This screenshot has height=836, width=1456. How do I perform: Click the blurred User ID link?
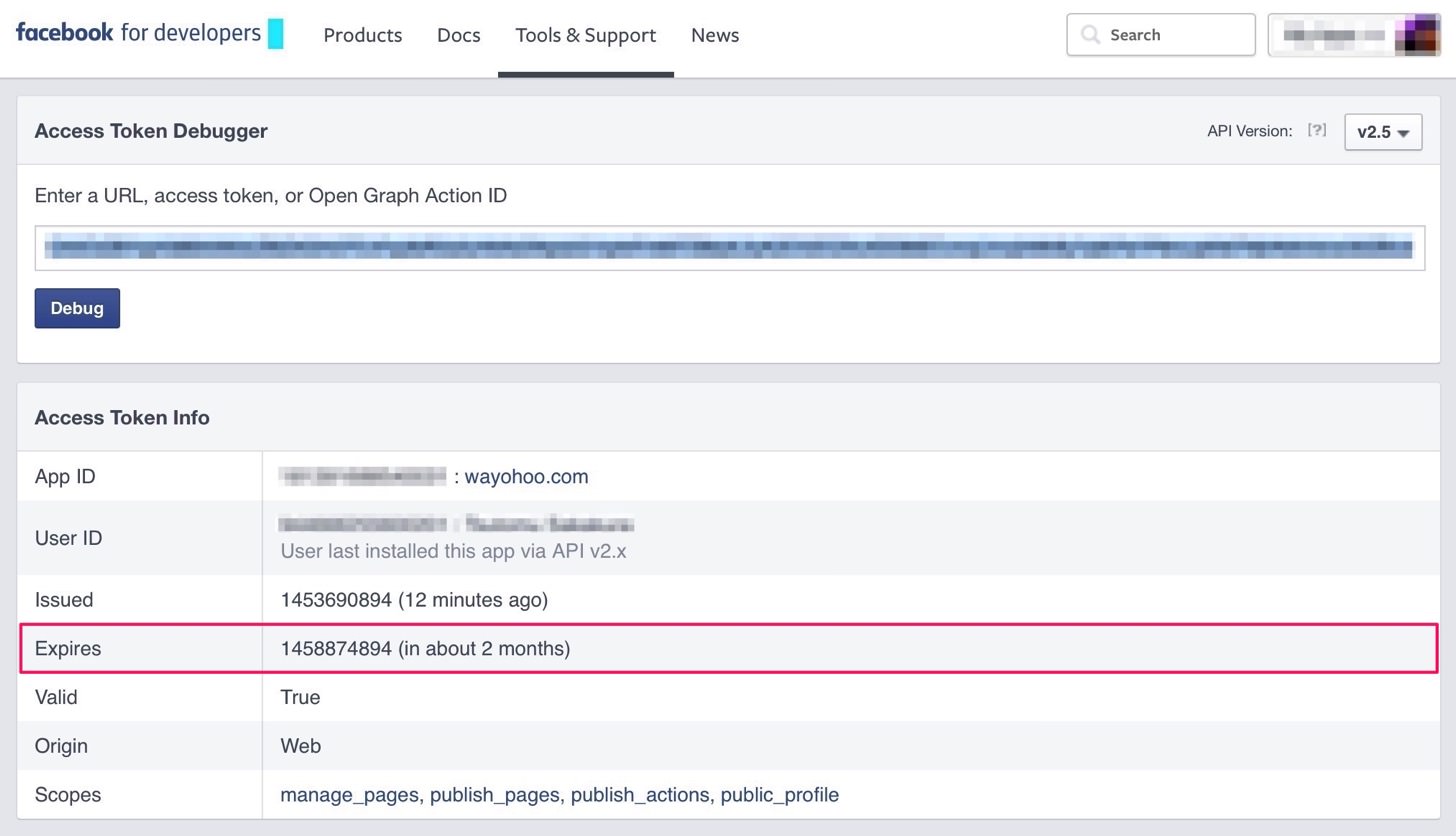pyautogui.click(x=457, y=523)
